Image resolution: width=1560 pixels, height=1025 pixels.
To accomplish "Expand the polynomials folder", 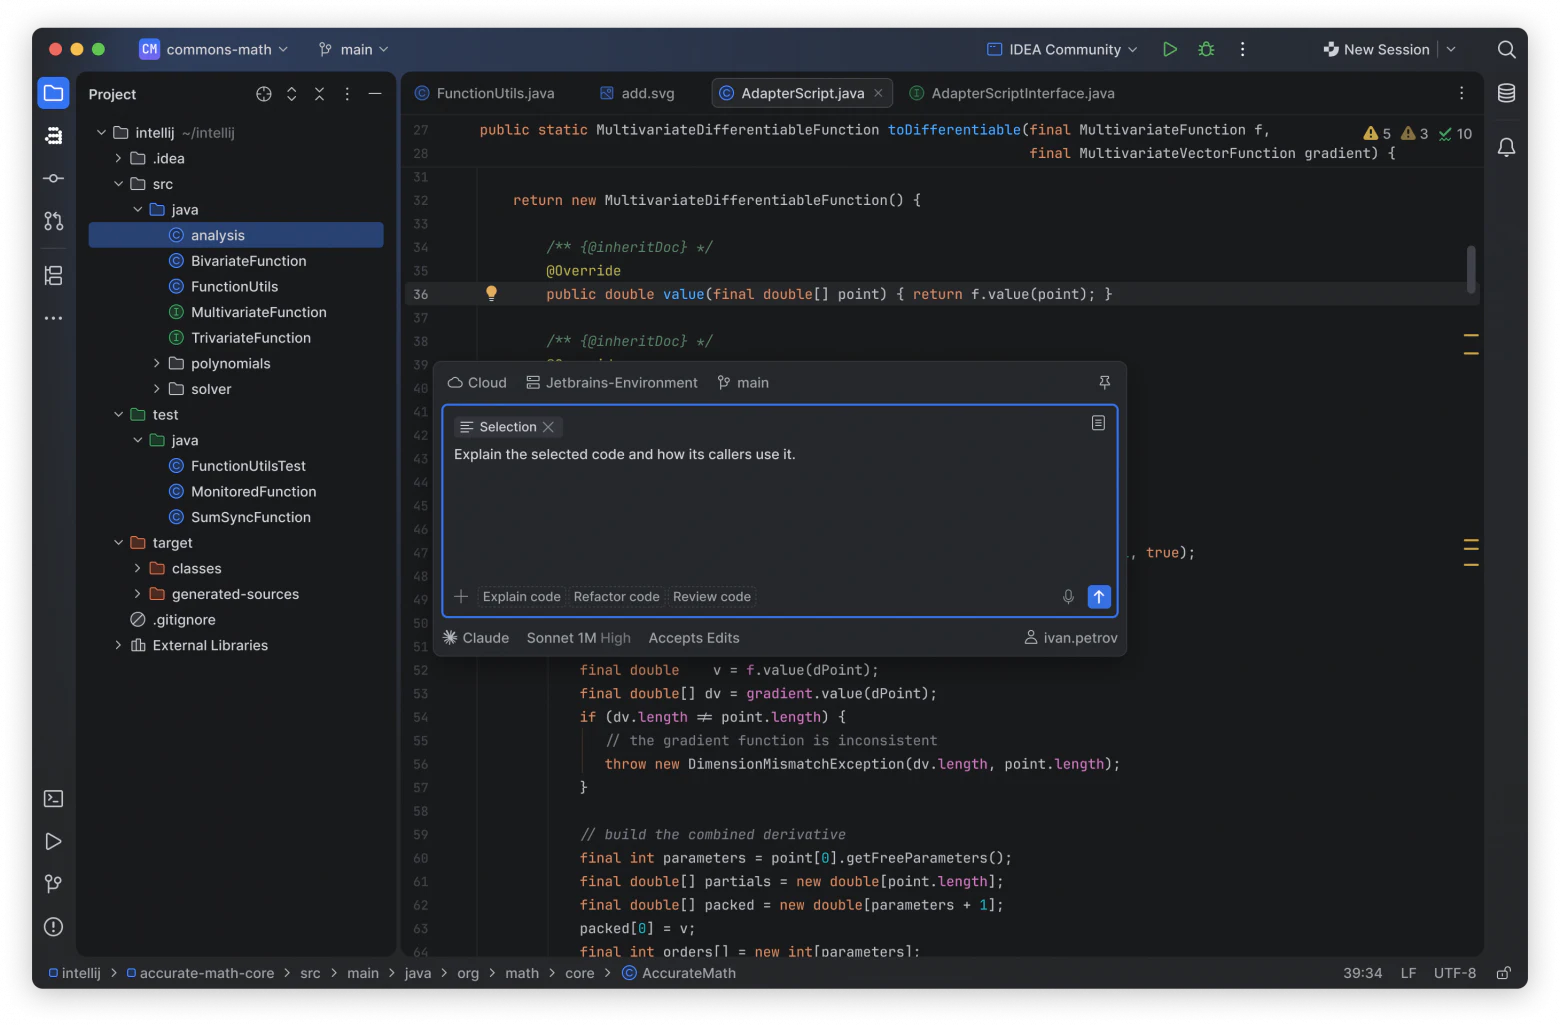I will pos(157,363).
